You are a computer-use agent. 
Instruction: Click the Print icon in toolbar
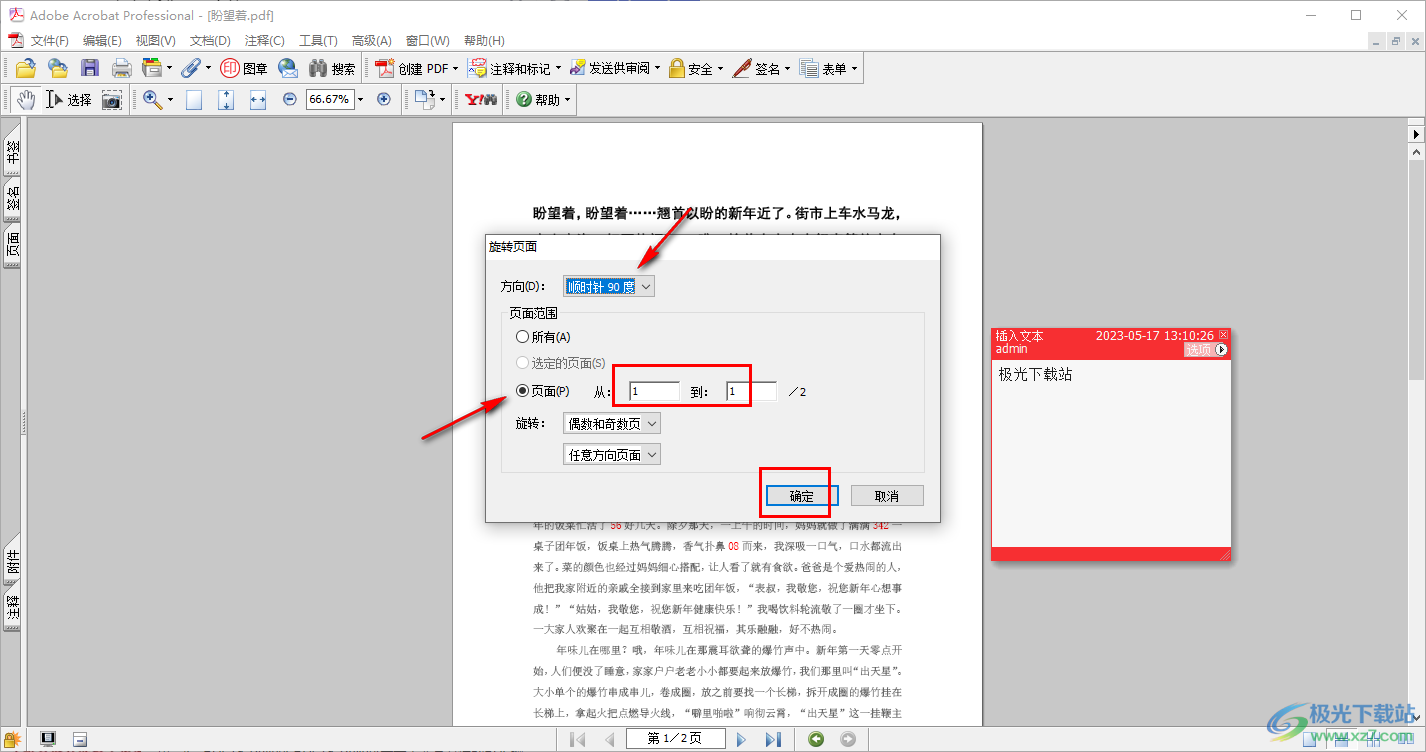tap(121, 68)
